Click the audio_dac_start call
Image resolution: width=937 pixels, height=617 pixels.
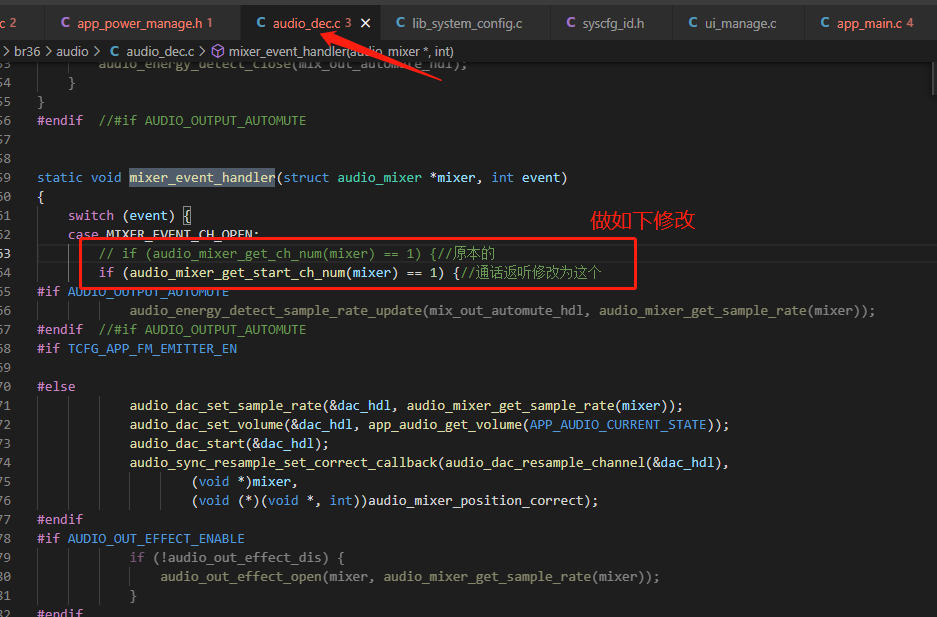(x=188, y=444)
